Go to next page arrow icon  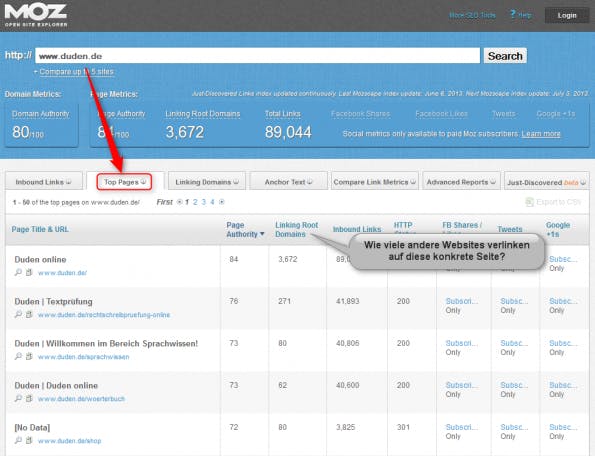pyautogui.click(x=222, y=202)
